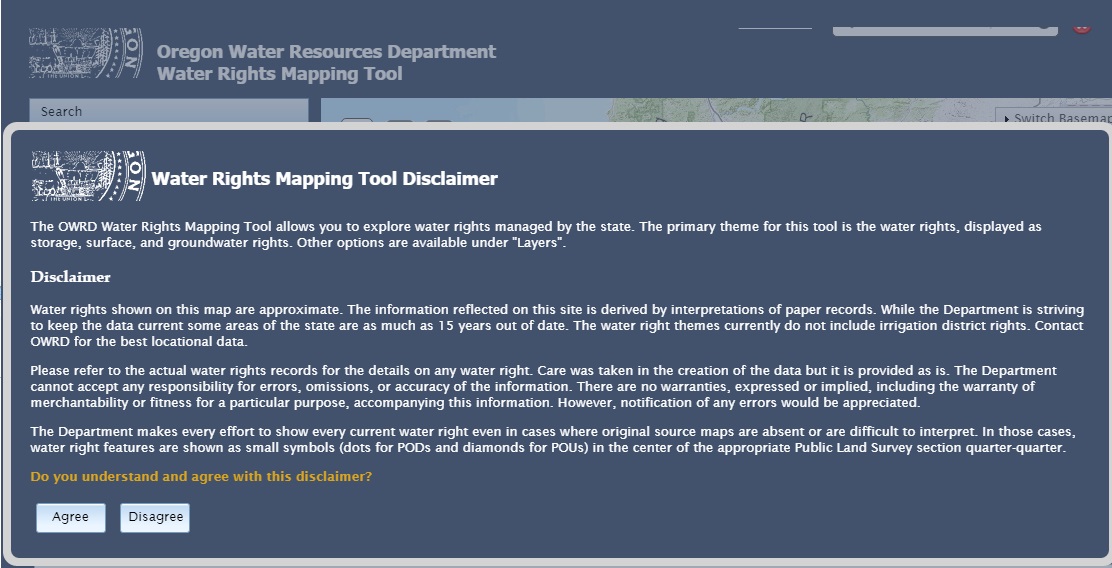Click the 'Disclaimer' subheading text
This screenshot has height=568, width=1112.
click(70, 277)
